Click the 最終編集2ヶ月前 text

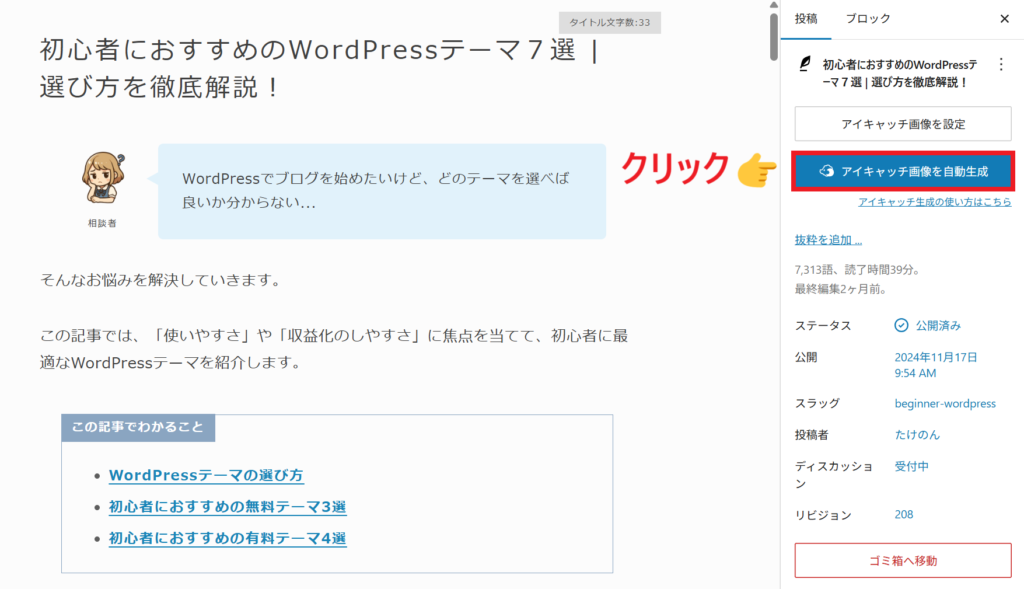click(x=840, y=289)
